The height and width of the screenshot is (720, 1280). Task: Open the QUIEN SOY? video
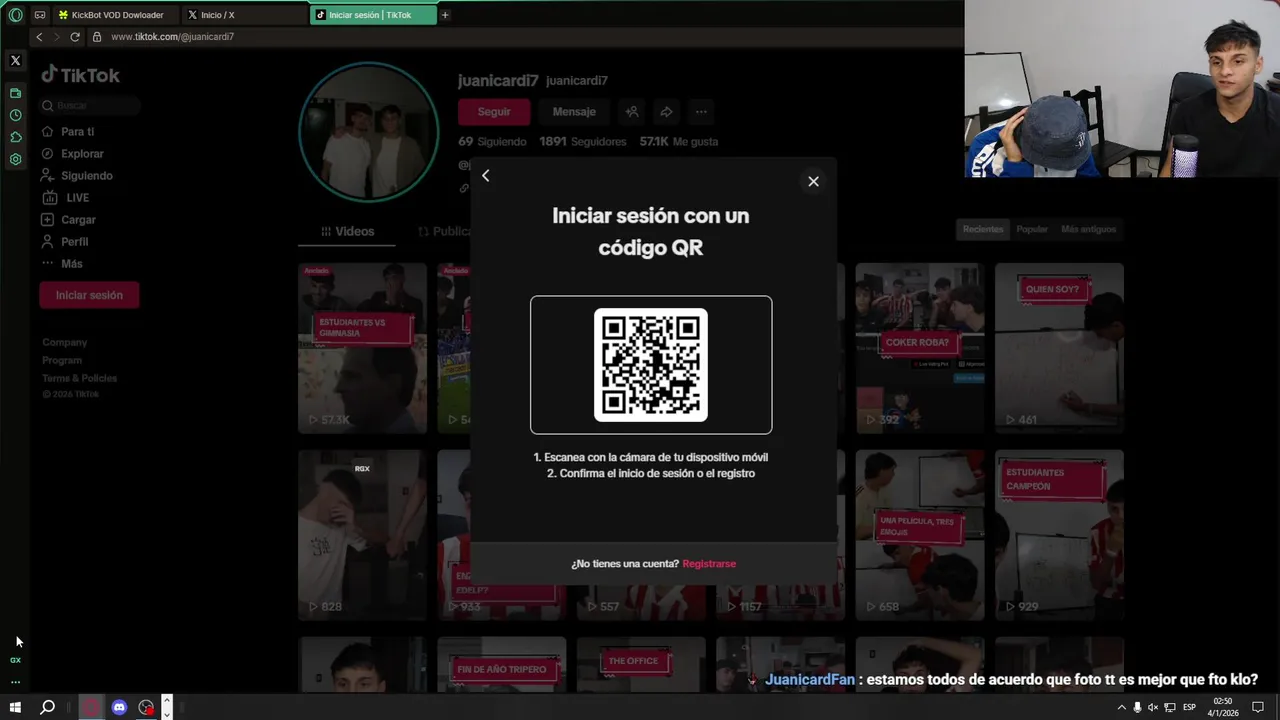(1059, 348)
